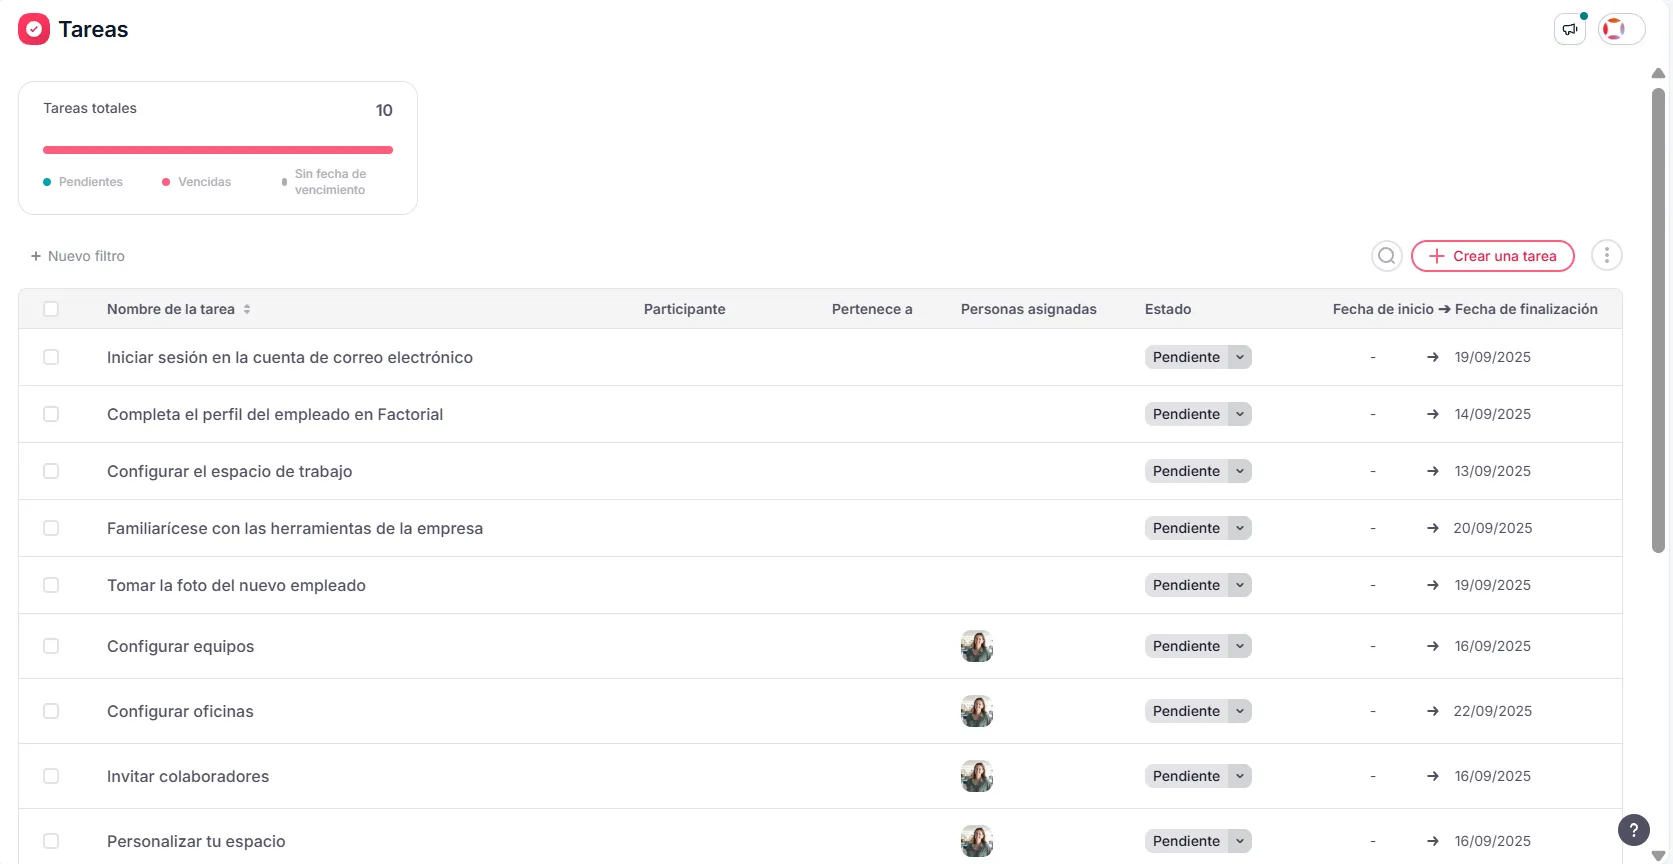This screenshot has height=864, width=1673.
Task: Click the Participante column header
Action: point(684,309)
